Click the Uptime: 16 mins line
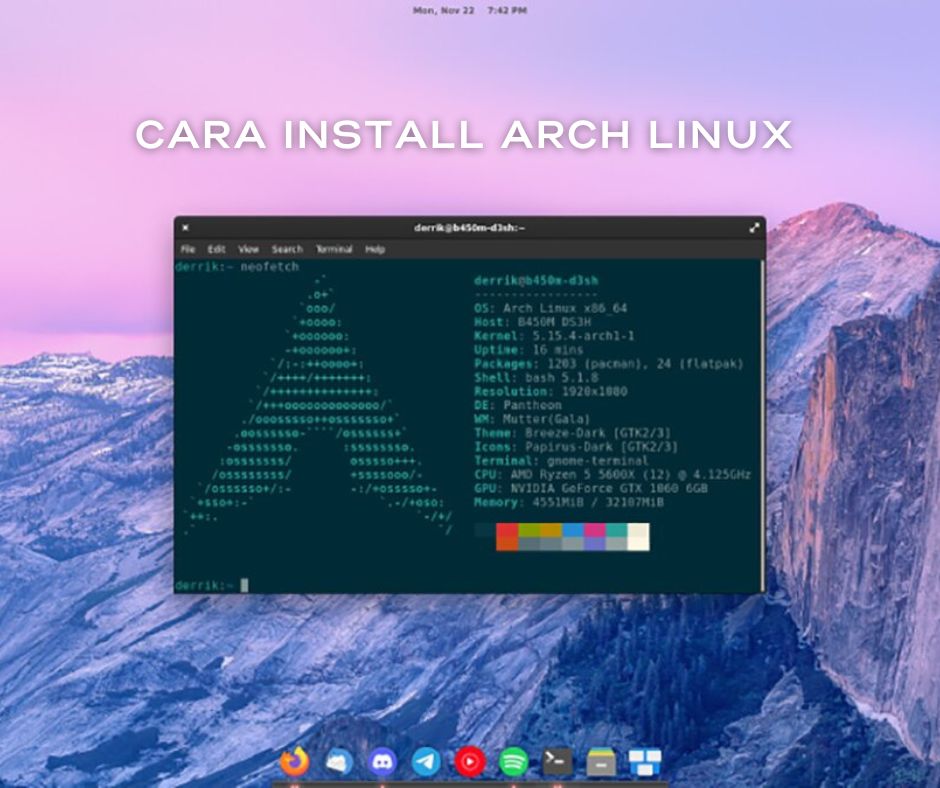Viewport: 940px width, 788px height. 529,350
